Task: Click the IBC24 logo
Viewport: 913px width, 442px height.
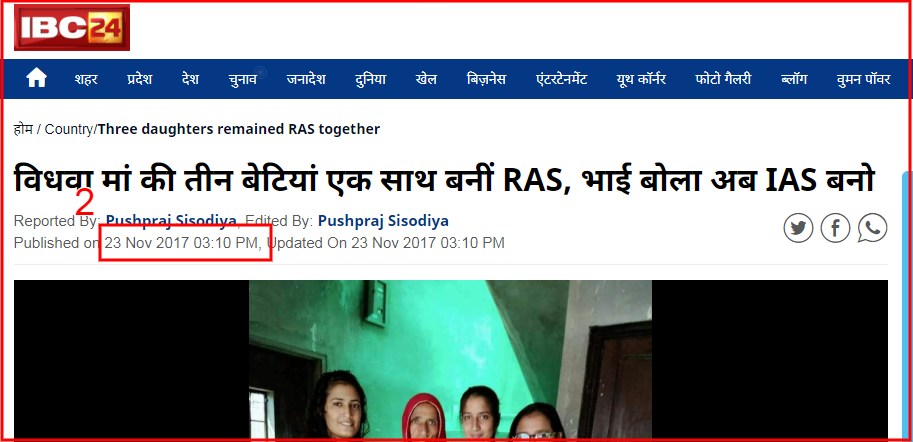Action: 72,27
